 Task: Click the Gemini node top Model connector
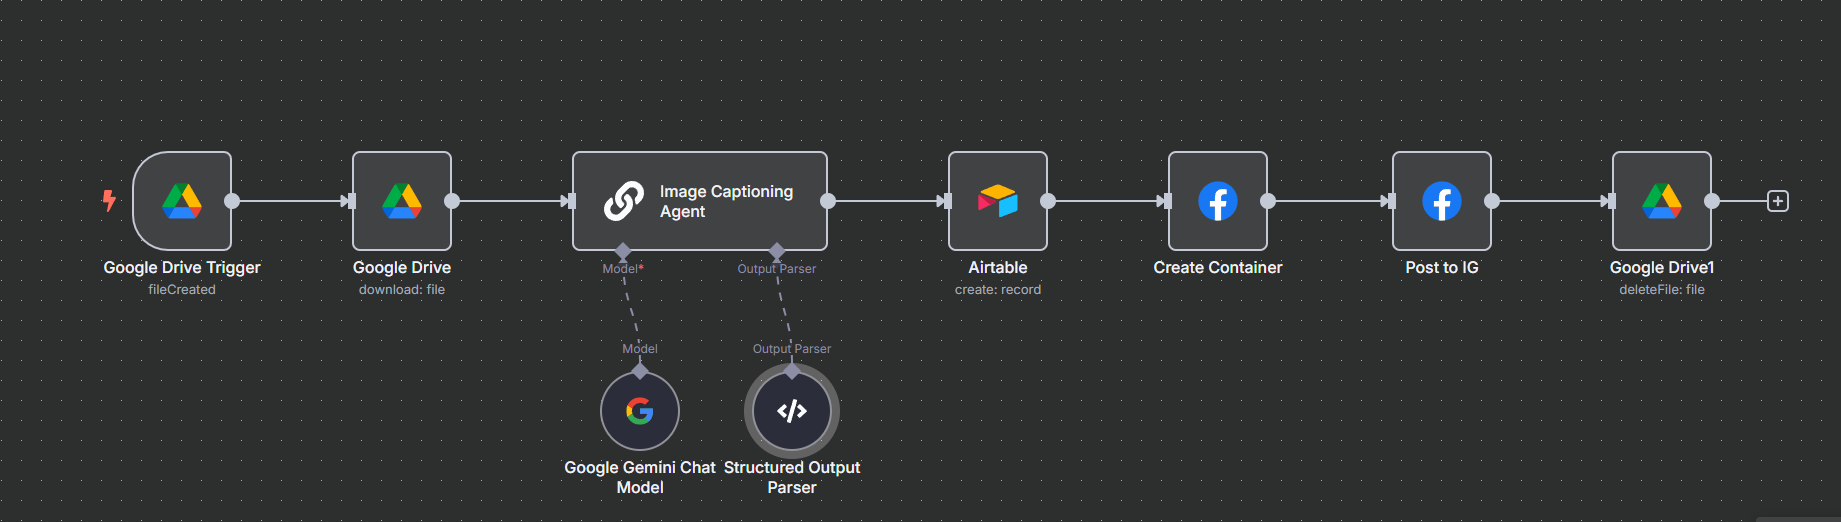point(640,371)
